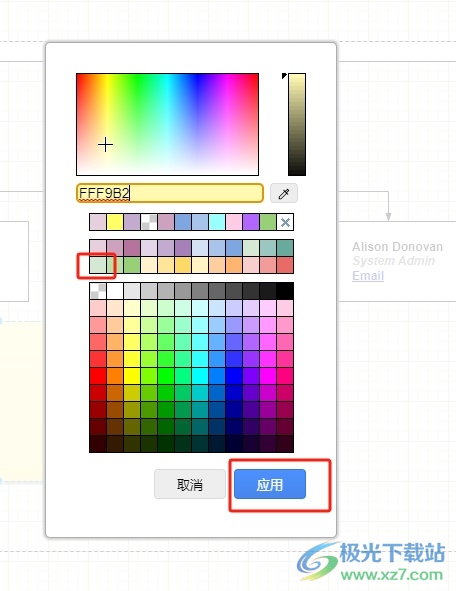Pick the darkest maroon swatch in bottom grid row
Screen dimensions: 456x591
coord(98,444)
